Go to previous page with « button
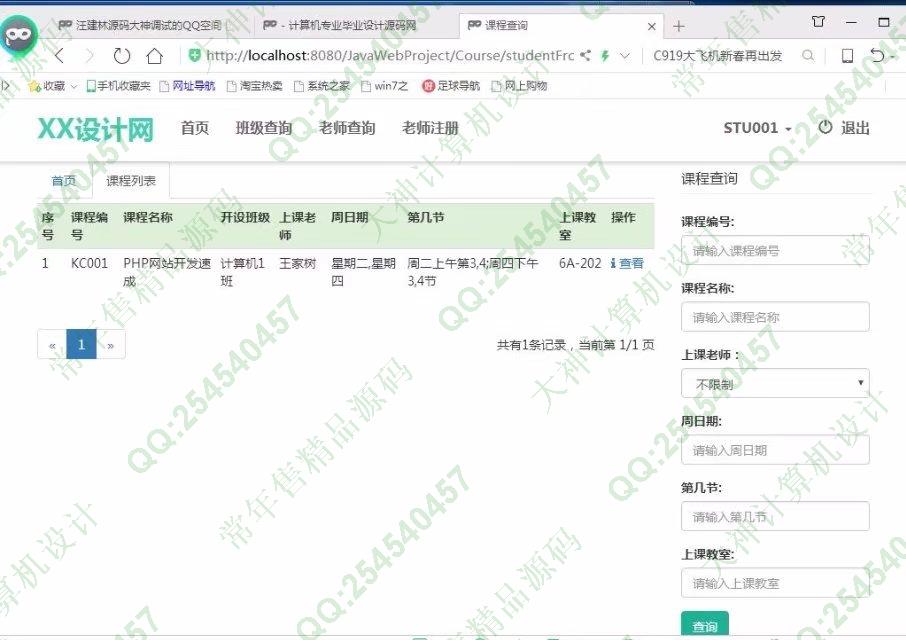 pyautogui.click(x=52, y=345)
